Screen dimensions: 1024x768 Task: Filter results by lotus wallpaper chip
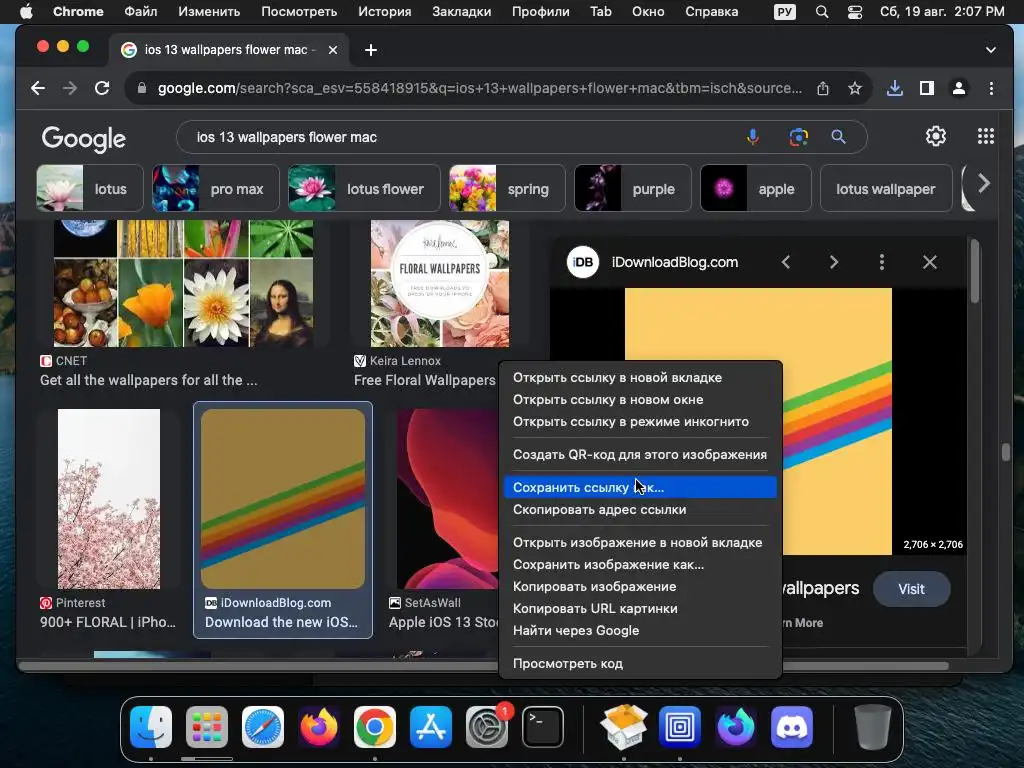pos(886,189)
